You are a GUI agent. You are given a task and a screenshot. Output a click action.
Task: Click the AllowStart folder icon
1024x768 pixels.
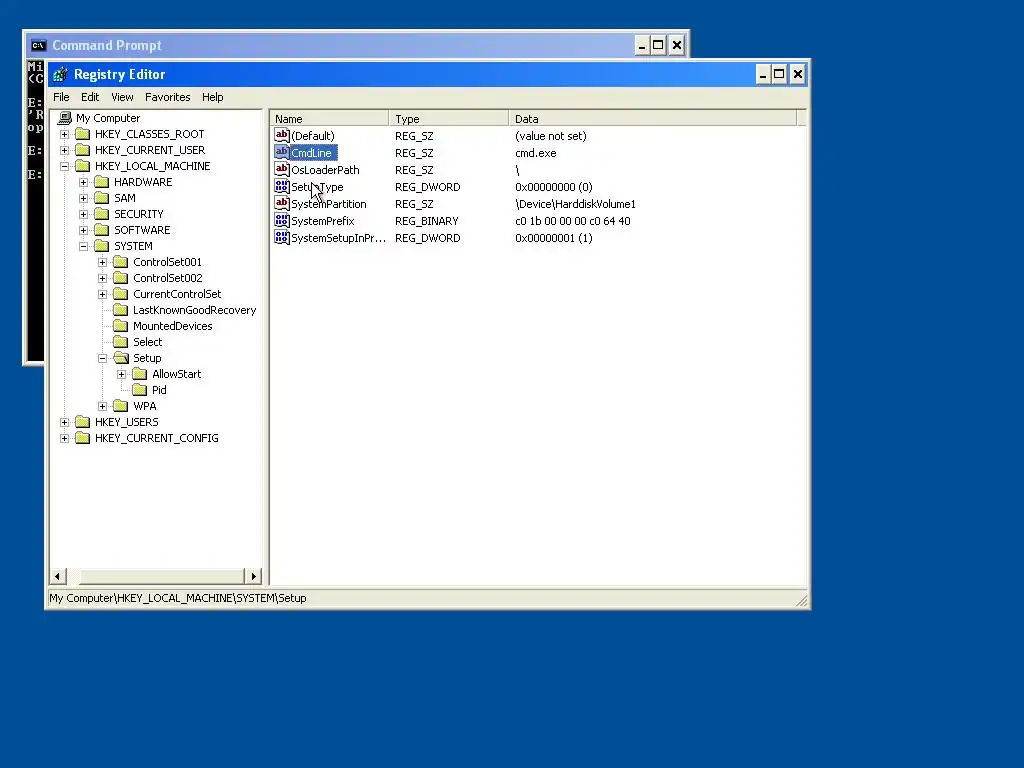[139, 374]
